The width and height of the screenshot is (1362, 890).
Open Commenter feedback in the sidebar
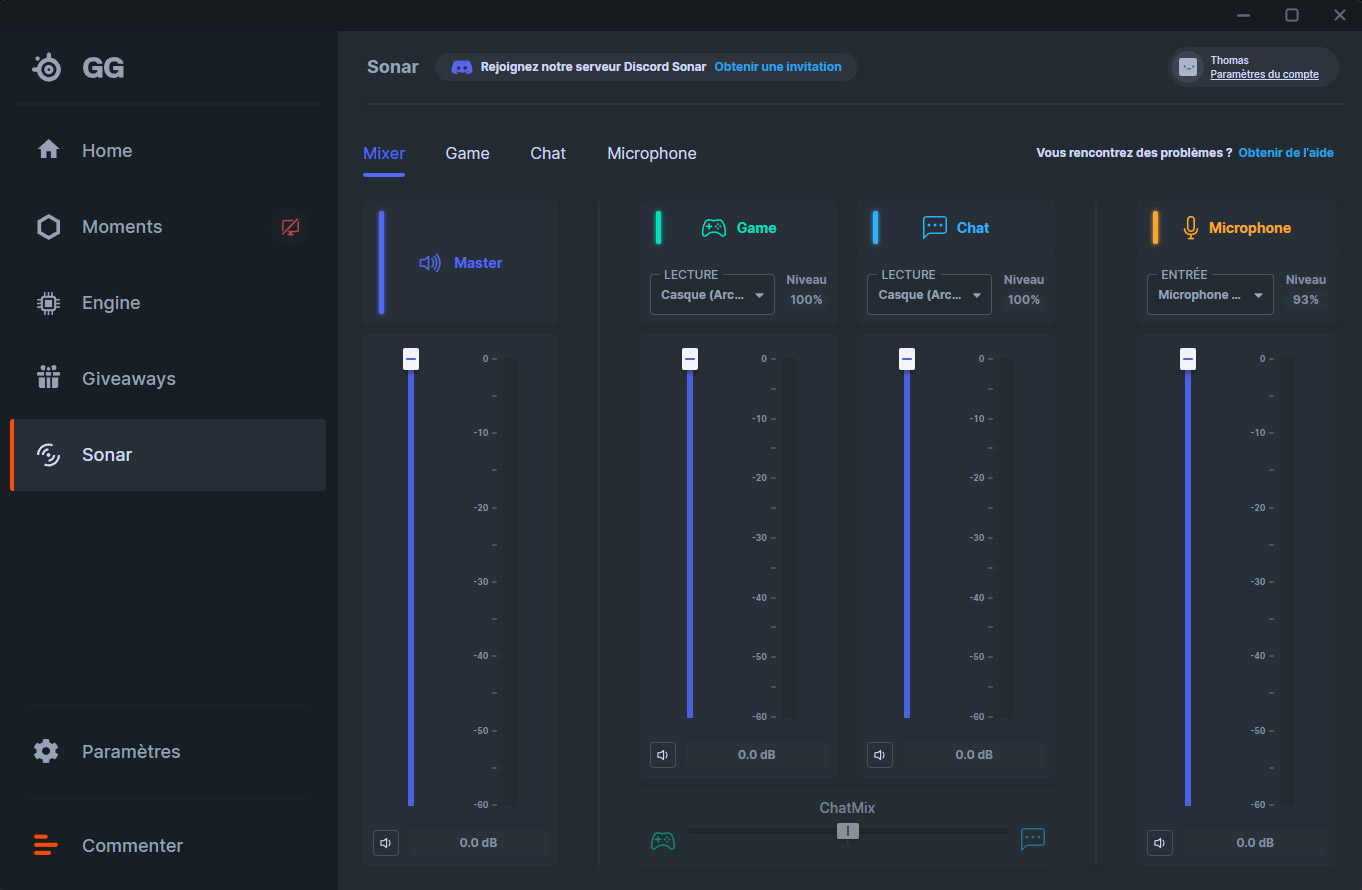[168, 845]
